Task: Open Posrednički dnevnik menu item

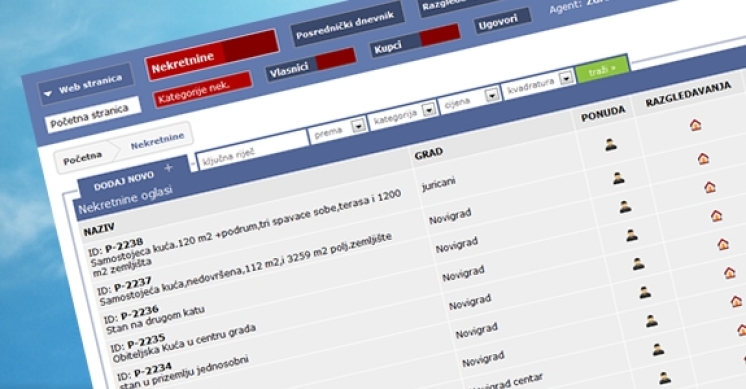Action: (347, 24)
